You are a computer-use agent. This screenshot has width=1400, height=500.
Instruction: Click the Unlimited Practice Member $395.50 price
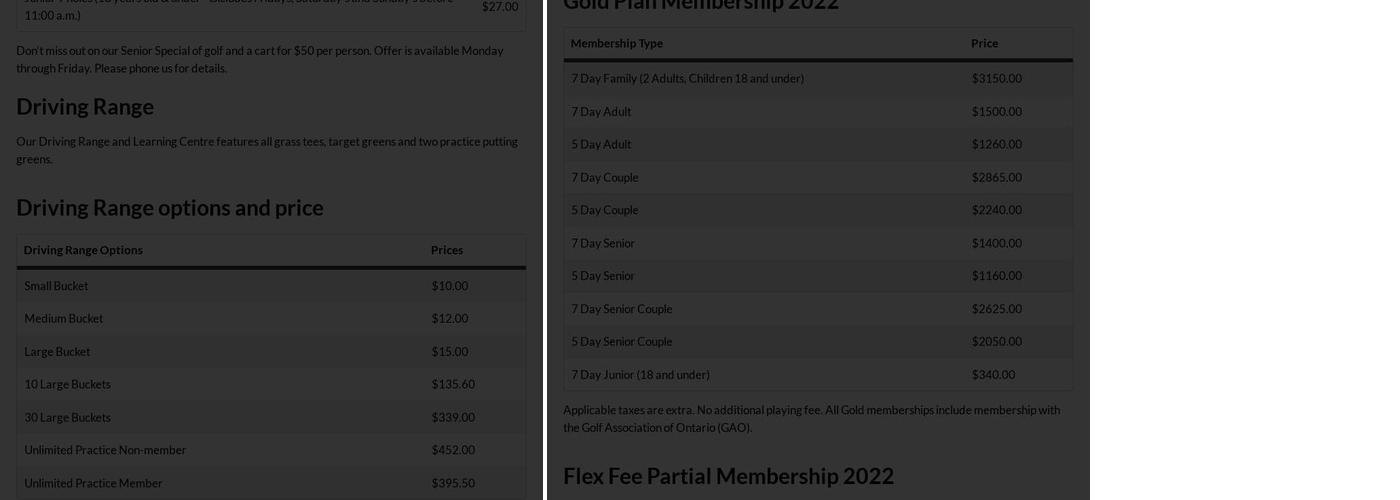452,483
